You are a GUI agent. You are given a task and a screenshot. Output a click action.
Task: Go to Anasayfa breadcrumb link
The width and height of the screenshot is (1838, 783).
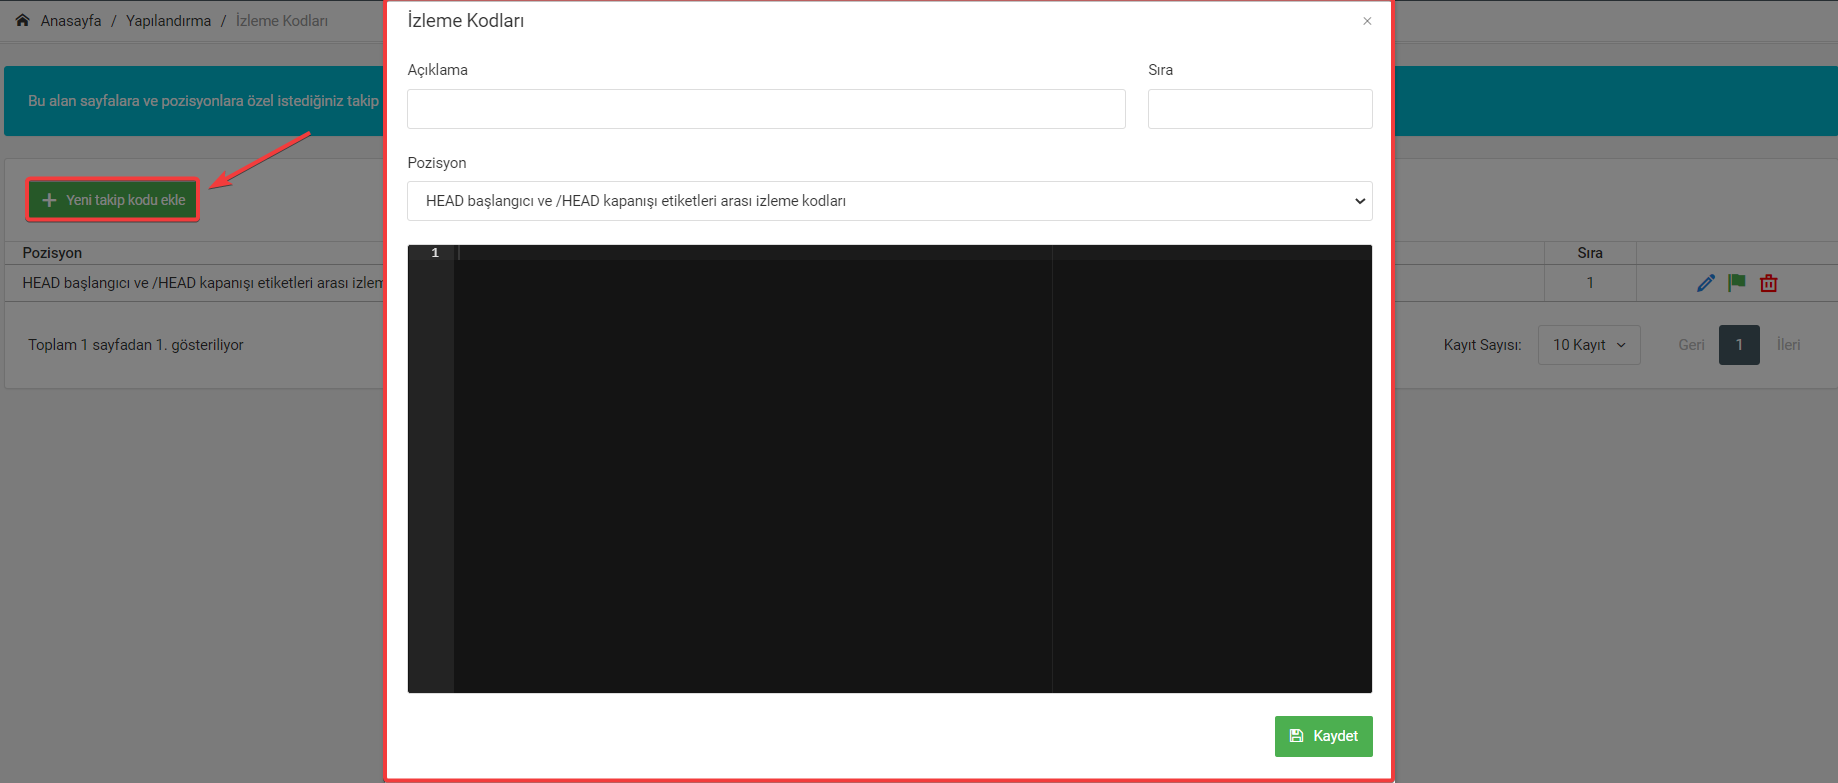tap(71, 21)
